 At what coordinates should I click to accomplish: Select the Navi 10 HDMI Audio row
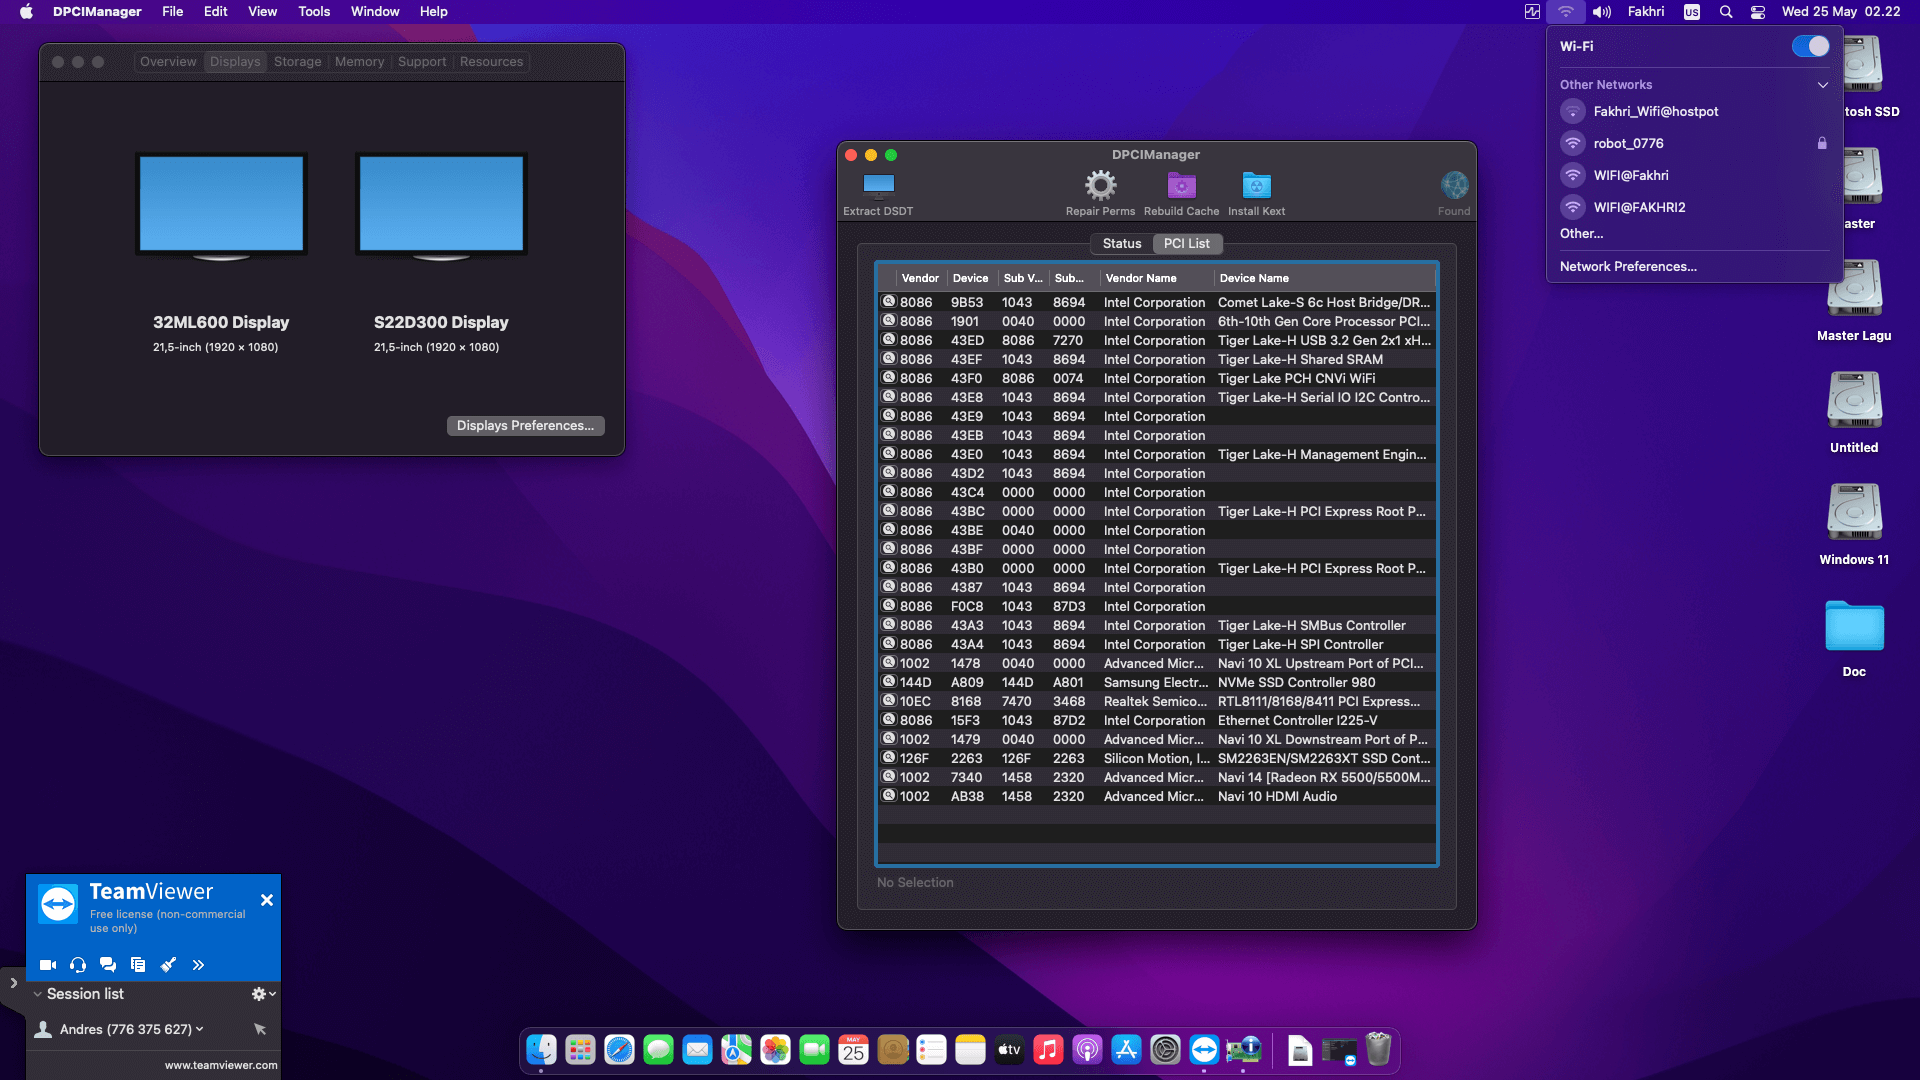1157,796
